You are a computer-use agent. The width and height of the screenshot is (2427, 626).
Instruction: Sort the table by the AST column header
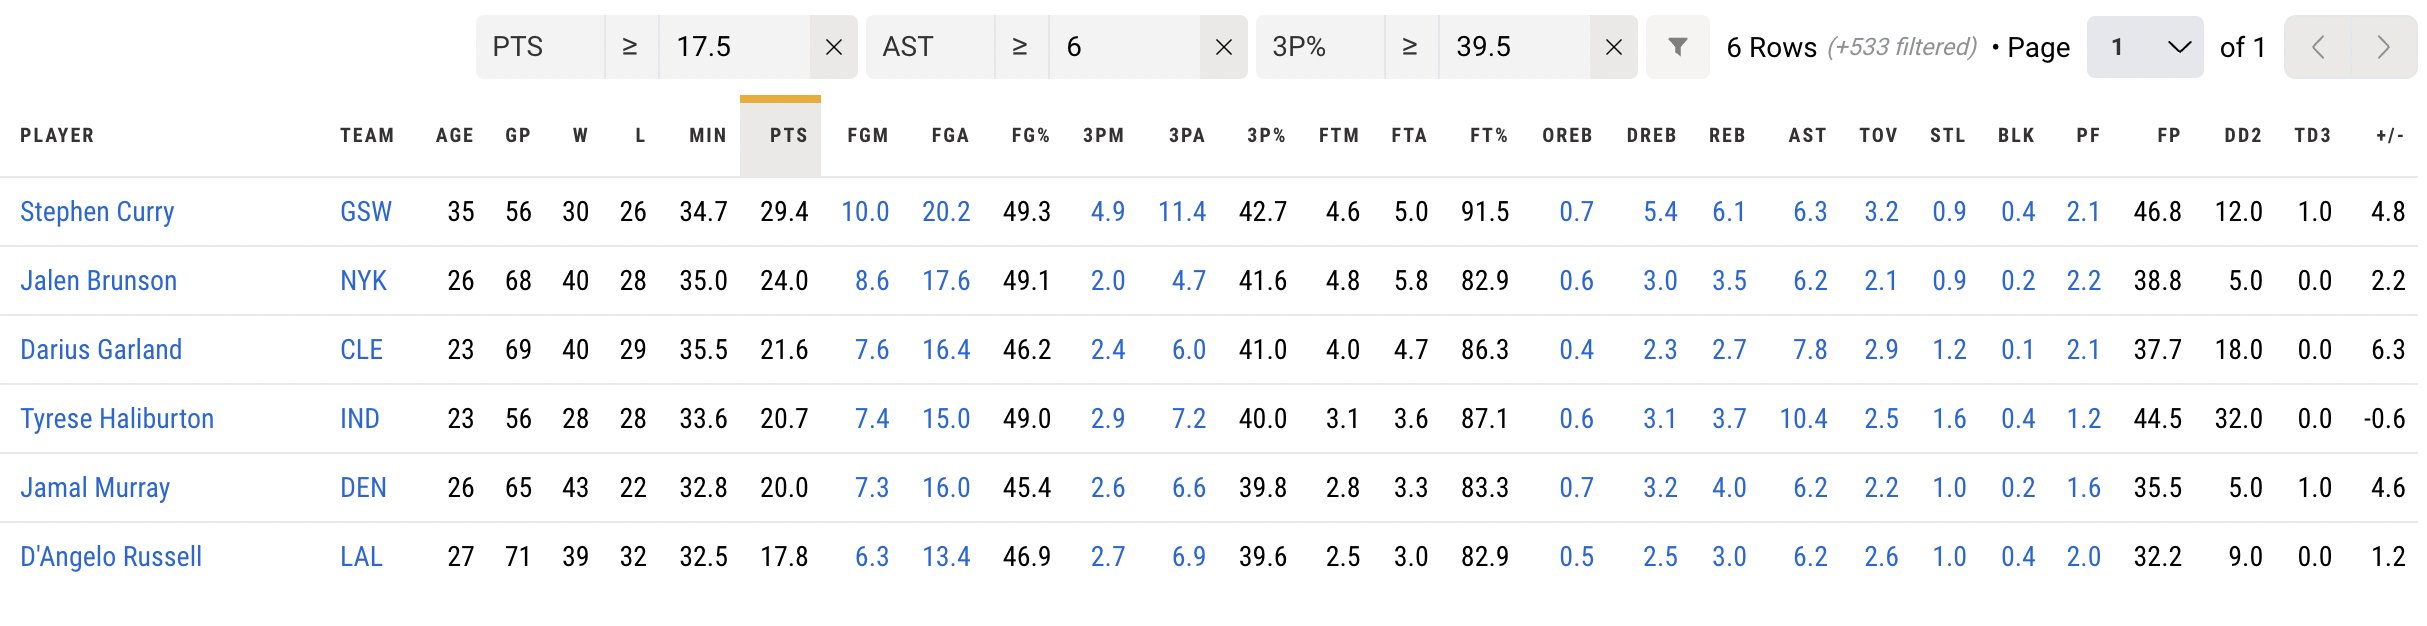pyautogui.click(x=1807, y=135)
